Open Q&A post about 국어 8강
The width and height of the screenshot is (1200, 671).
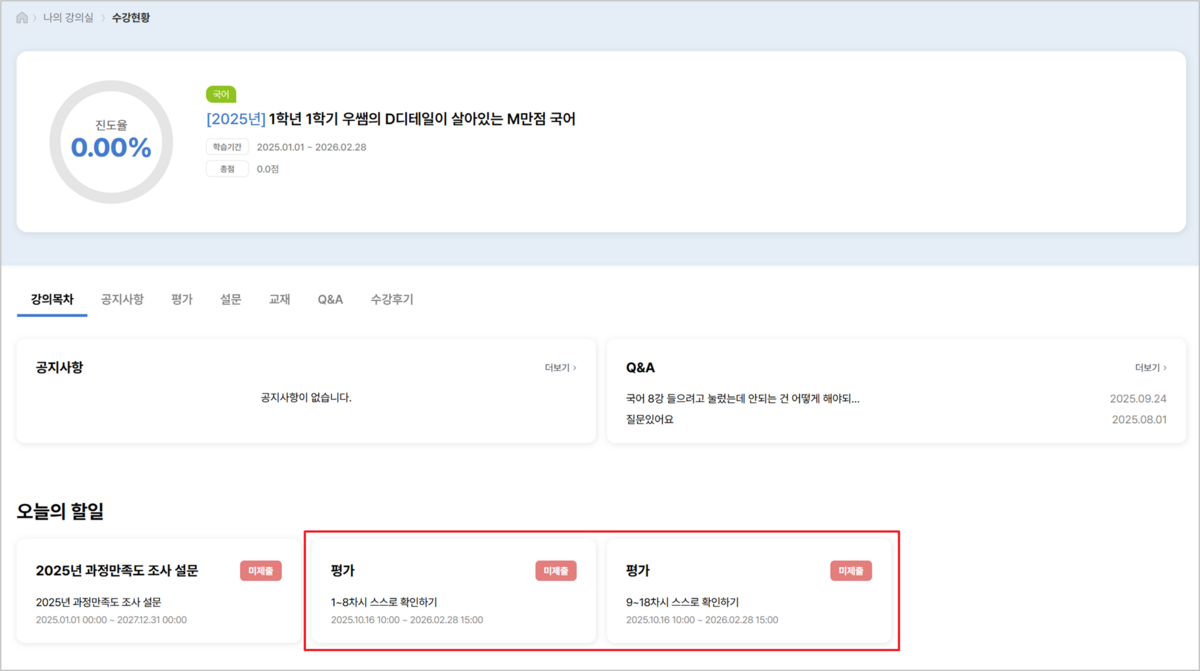coord(743,398)
